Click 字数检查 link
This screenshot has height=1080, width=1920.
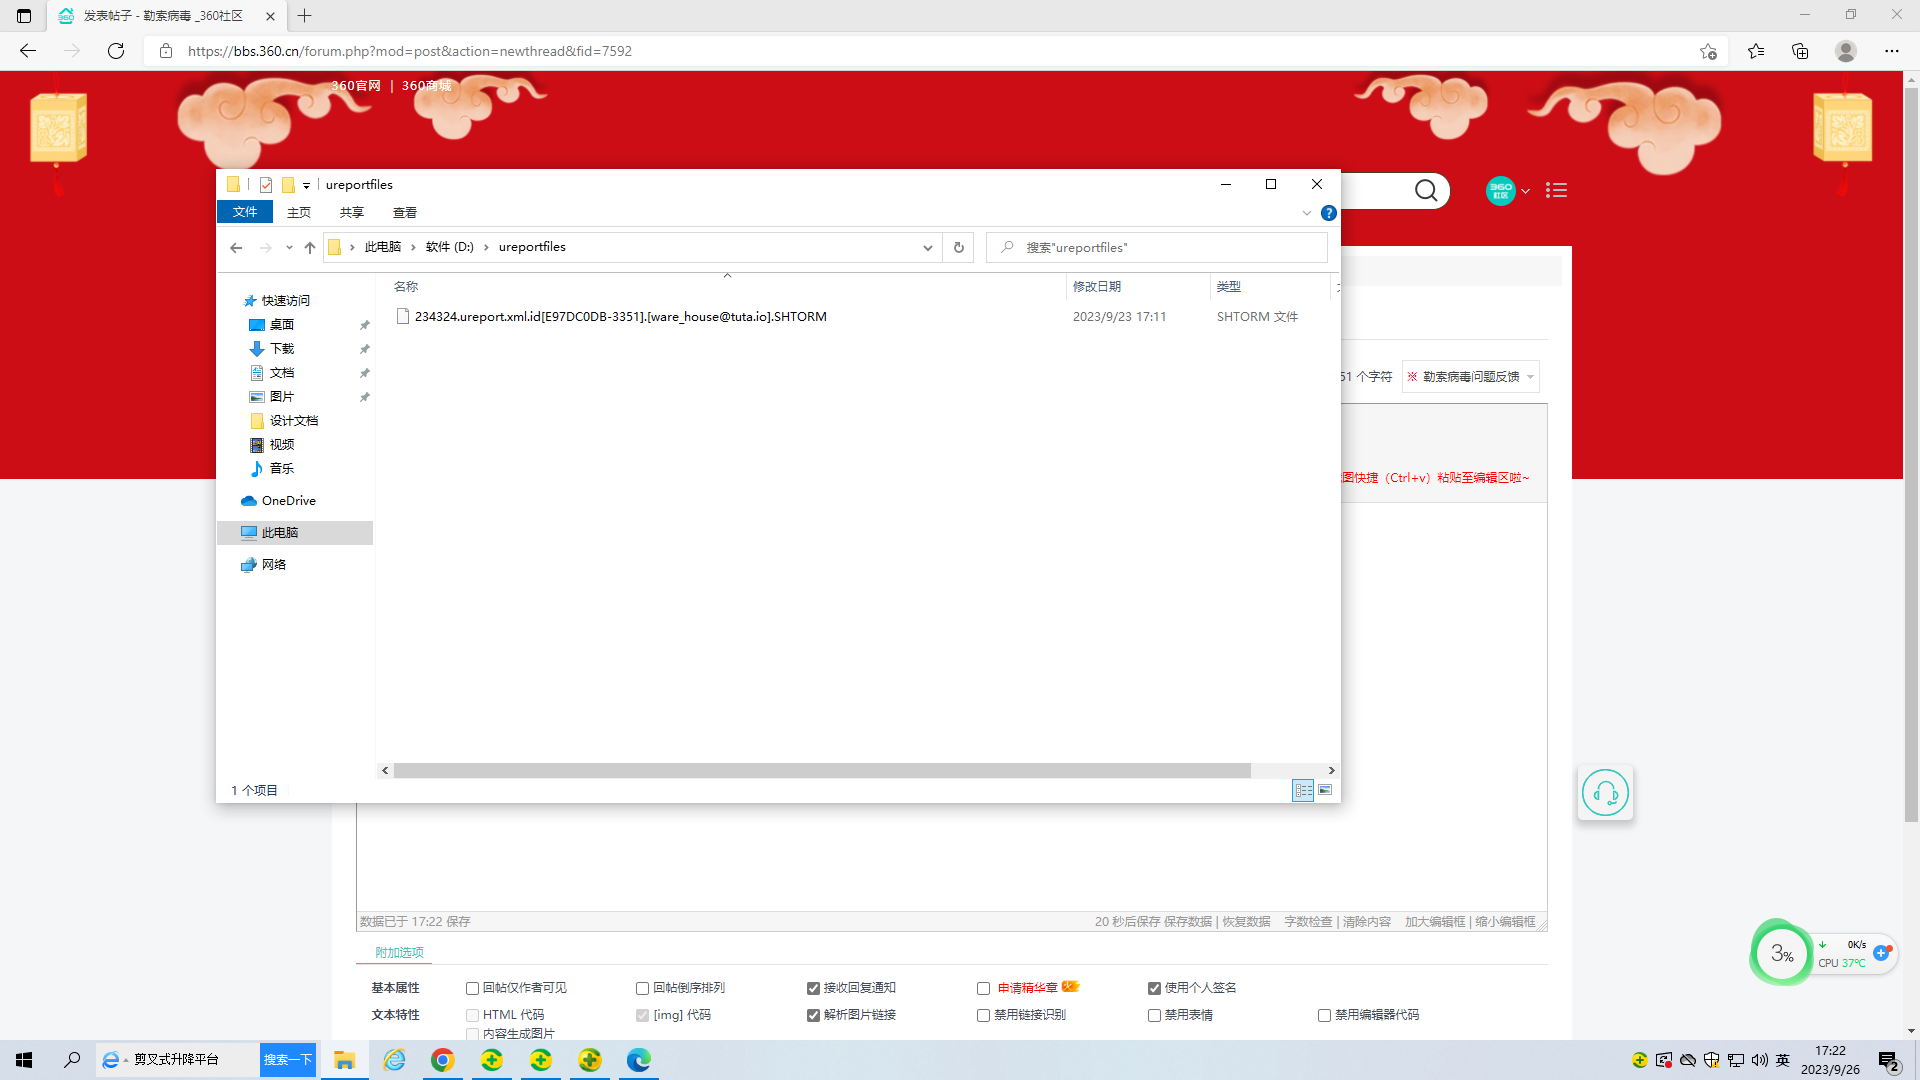pyautogui.click(x=1308, y=922)
